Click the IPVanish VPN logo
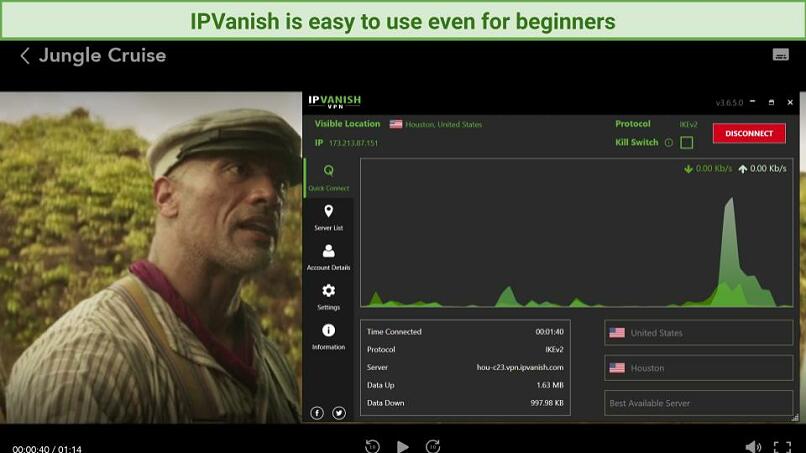 point(335,101)
